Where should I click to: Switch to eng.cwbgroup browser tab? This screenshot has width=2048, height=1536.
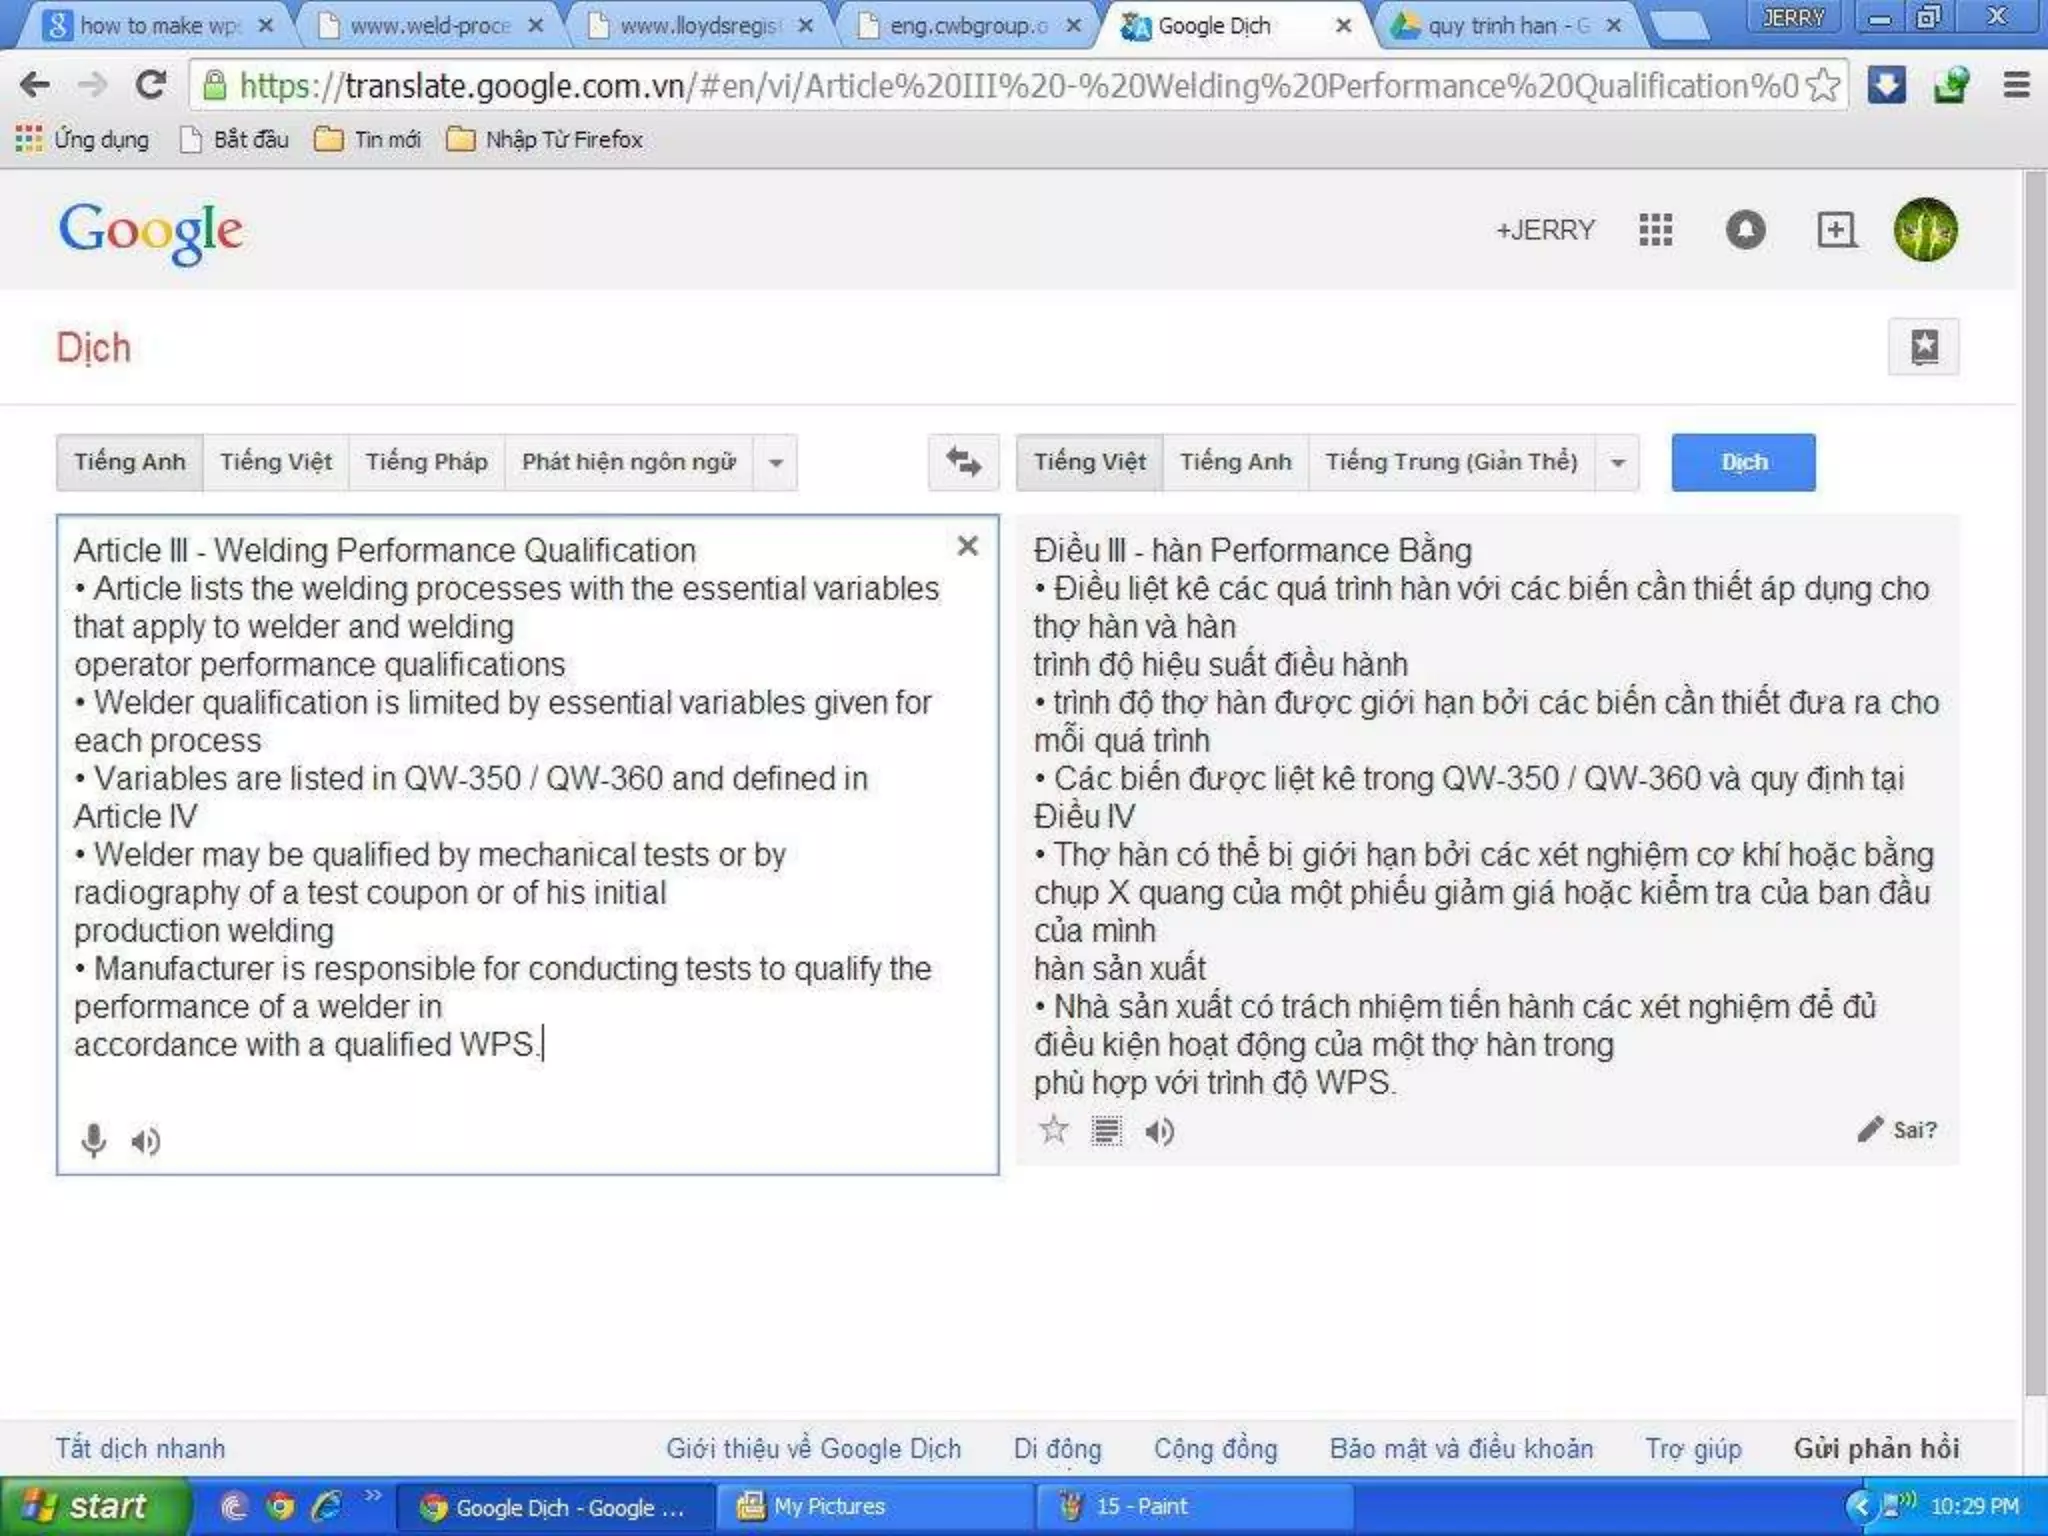(x=966, y=26)
